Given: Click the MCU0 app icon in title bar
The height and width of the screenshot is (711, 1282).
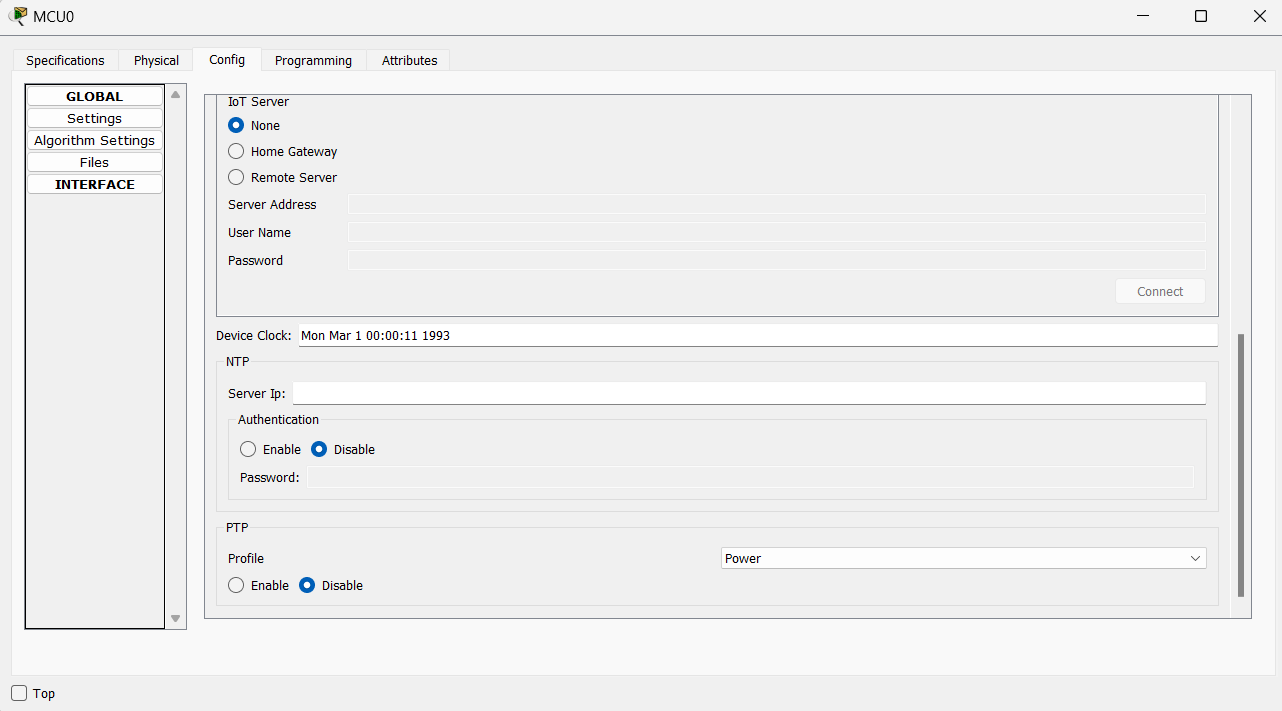Looking at the screenshot, I should [x=18, y=16].
